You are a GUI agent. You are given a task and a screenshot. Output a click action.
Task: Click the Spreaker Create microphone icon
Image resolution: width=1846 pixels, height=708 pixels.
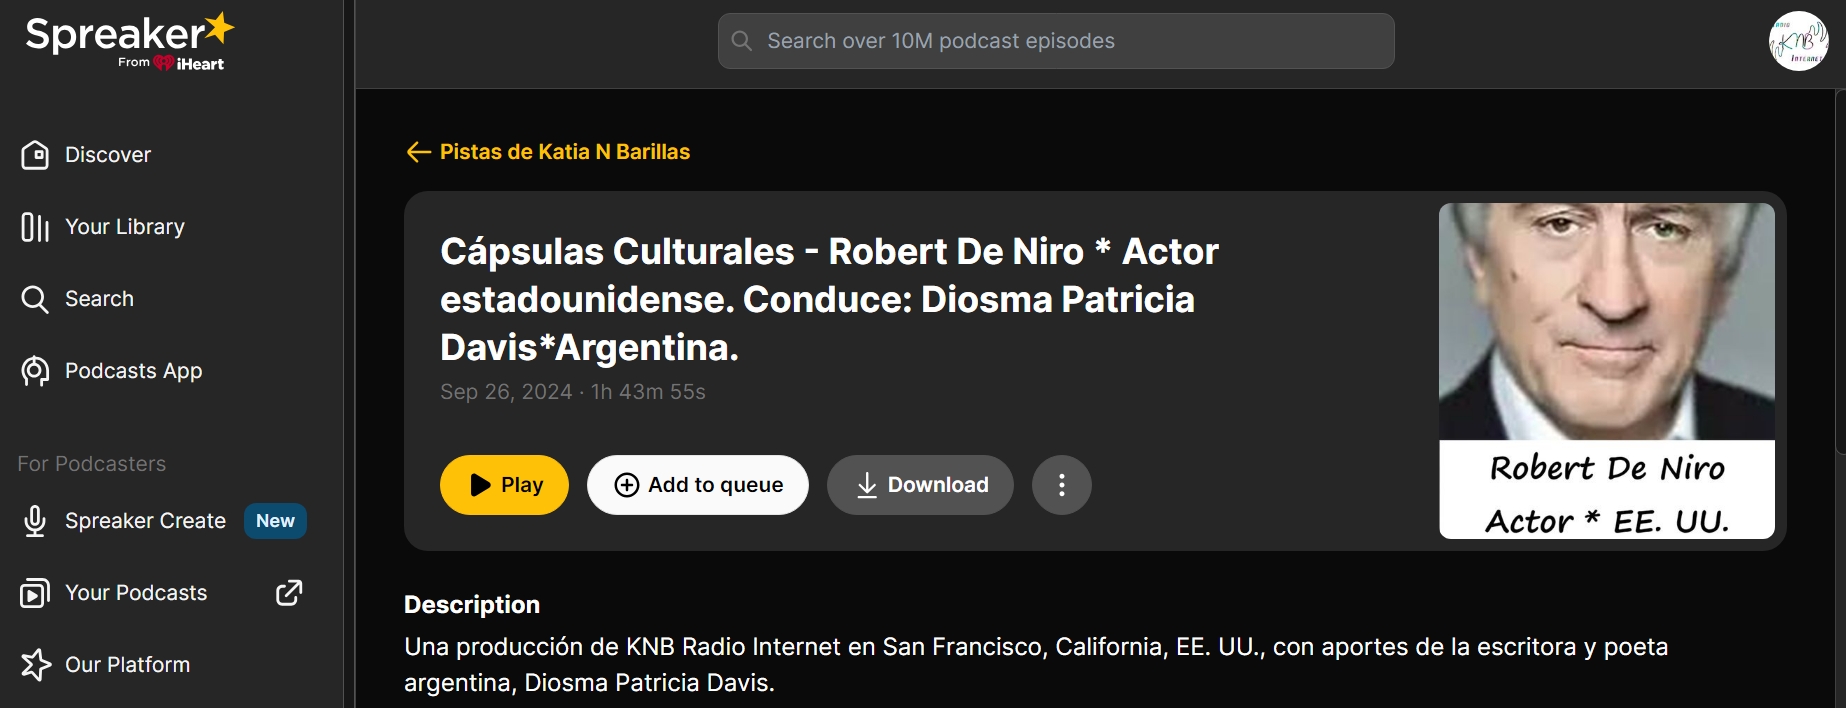point(35,521)
